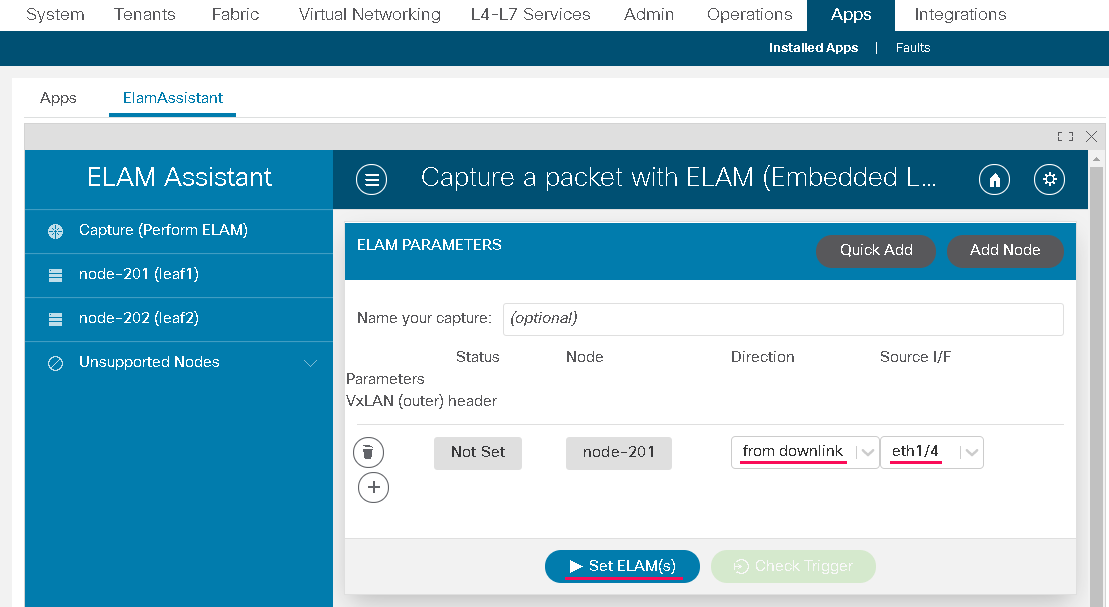The image size is (1109, 607).
Task: Go to Installed Apps submenu
Action: click(813, 47)
